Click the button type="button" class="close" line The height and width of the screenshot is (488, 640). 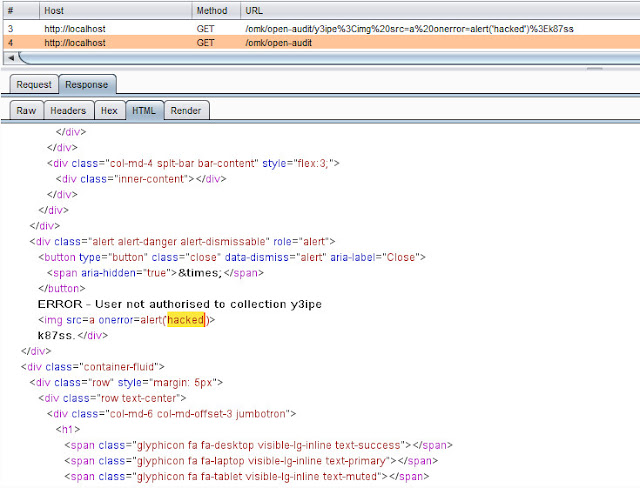tap(232, 257)
